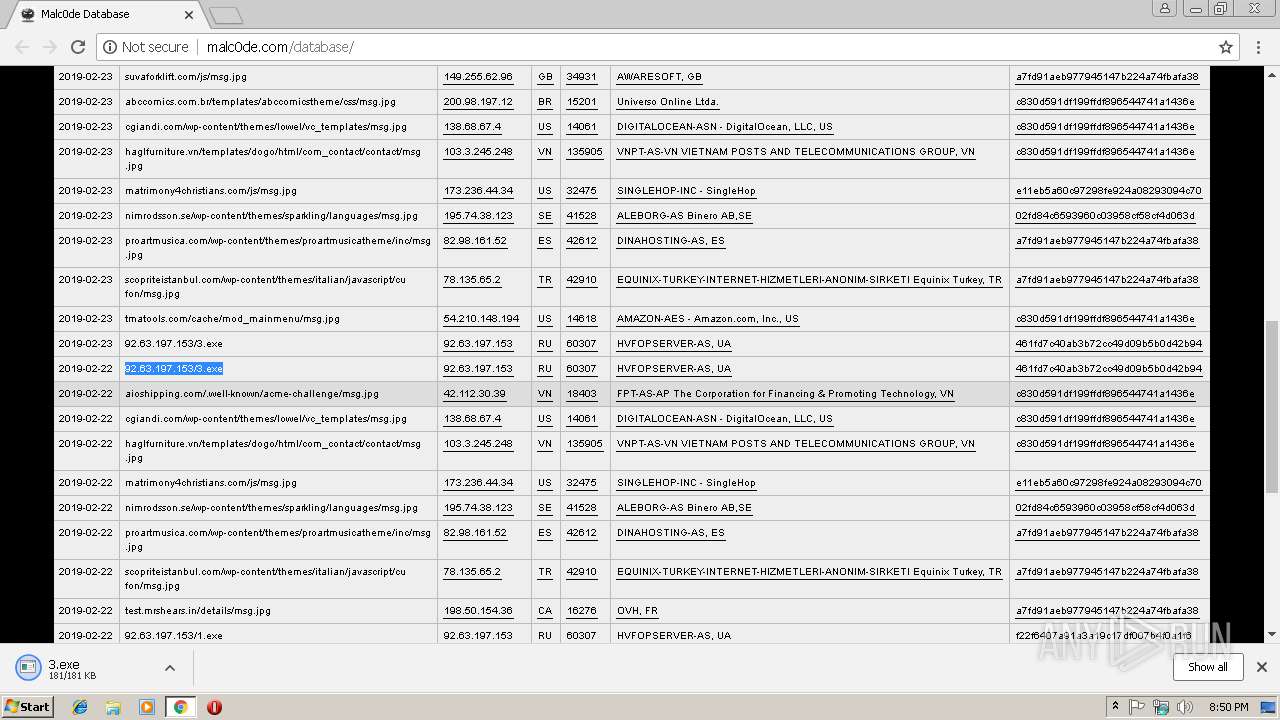Go forward using the browser forward arrow

[49, 47]
